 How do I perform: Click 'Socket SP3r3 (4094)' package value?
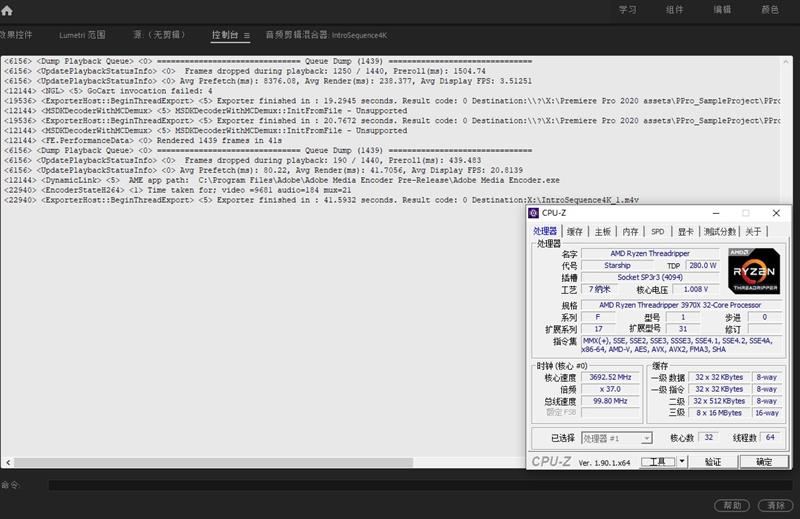click(x=650, y=277)
